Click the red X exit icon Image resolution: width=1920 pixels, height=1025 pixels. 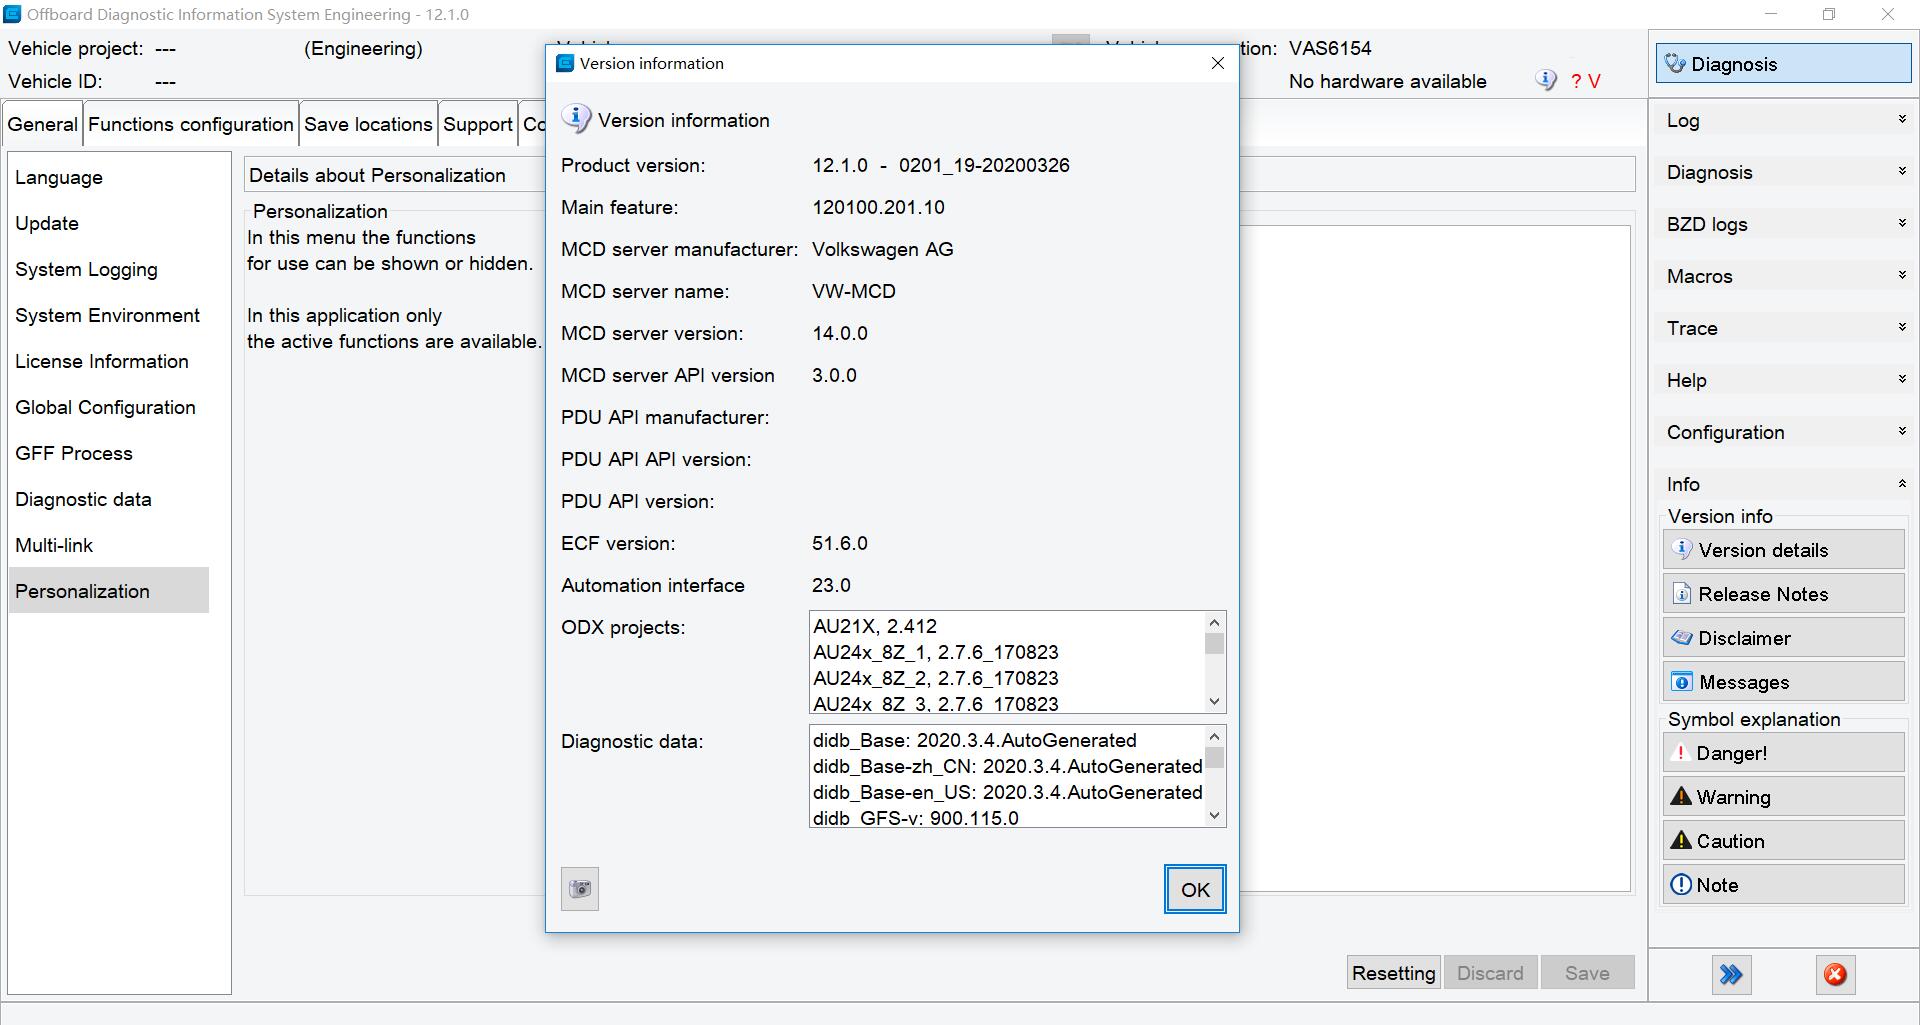pyautogui.click(x=1835, y=975)
